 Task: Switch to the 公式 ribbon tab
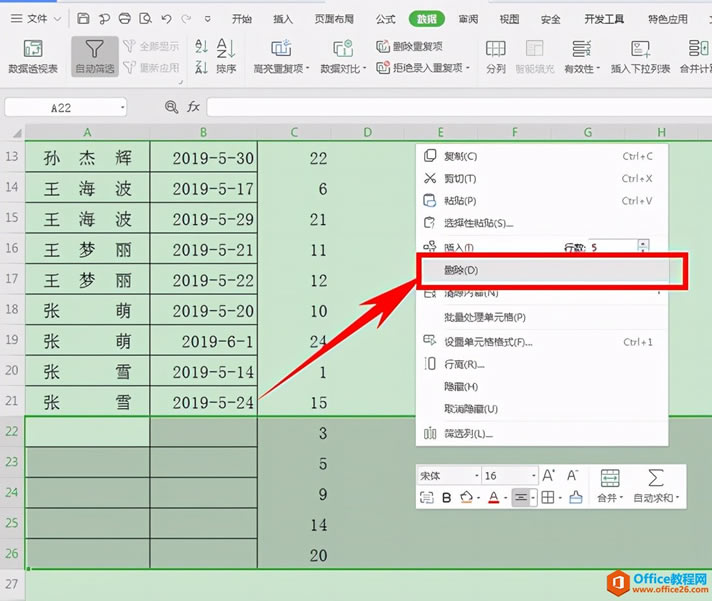point(386,19)
